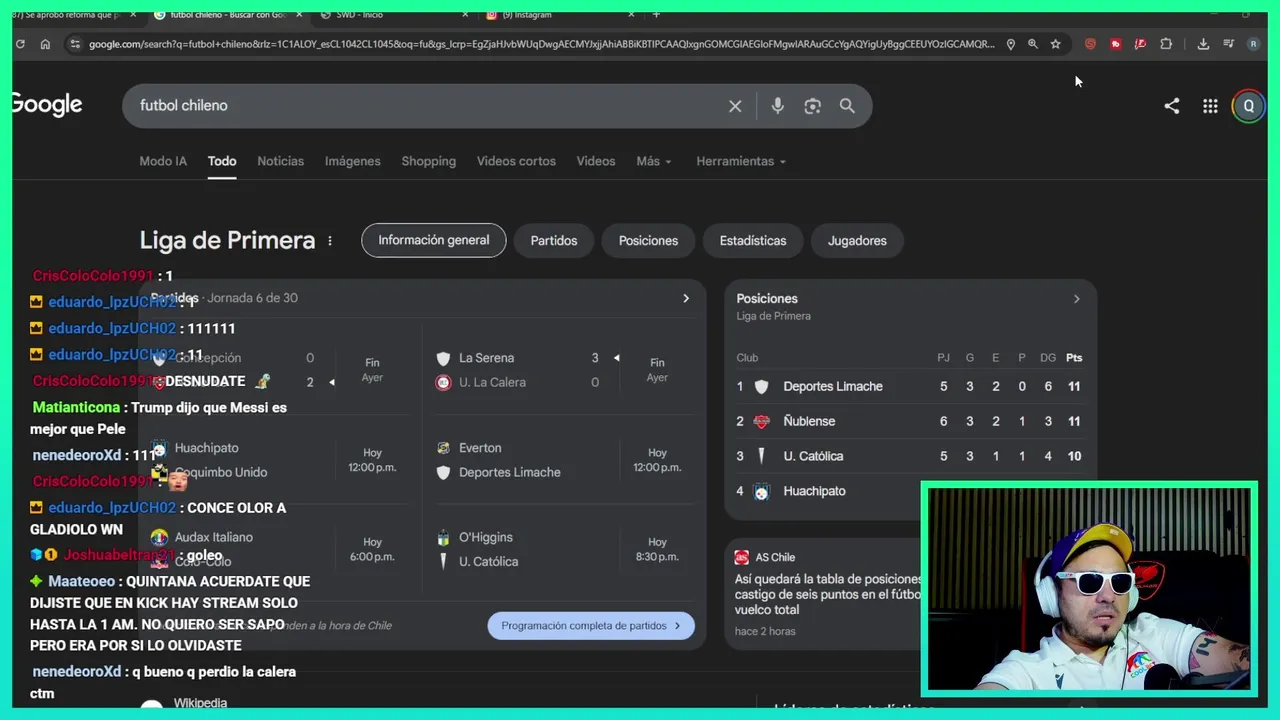Open the Shopping search tab

(x=428, y=161)
